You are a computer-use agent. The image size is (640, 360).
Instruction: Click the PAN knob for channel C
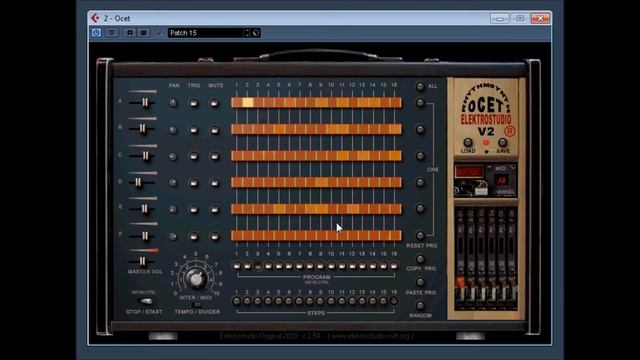pyautogui.click(x=173, y=156)
